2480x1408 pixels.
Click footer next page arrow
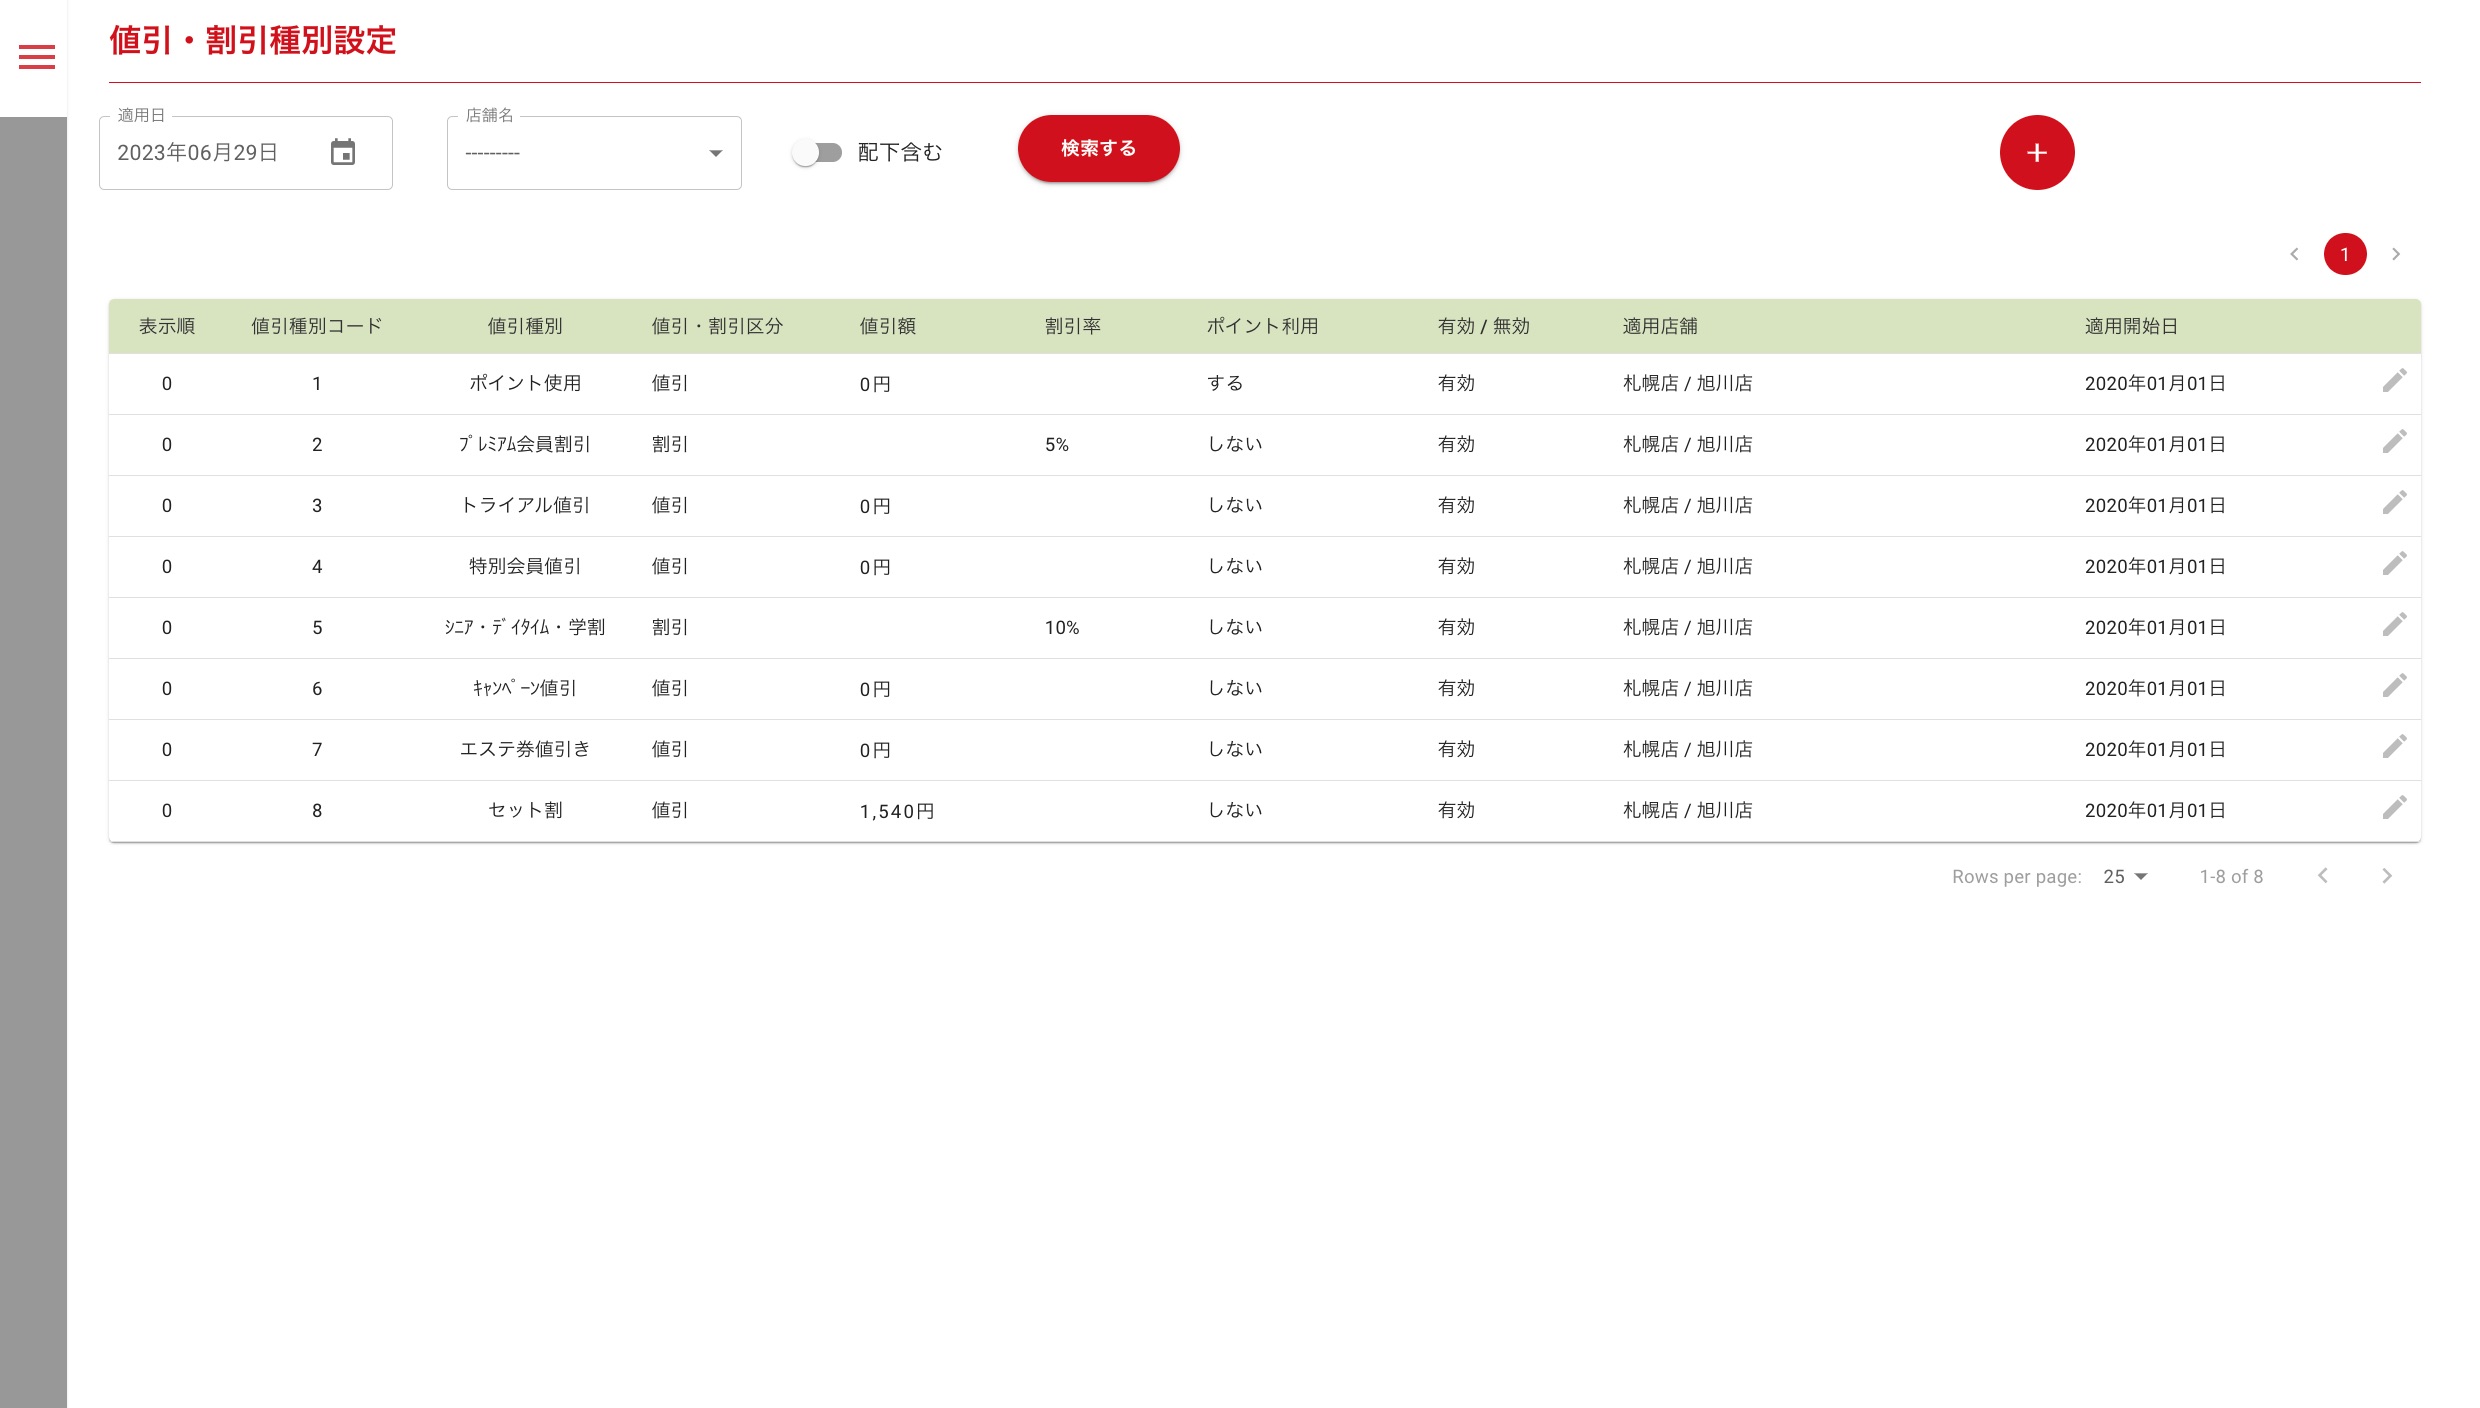2387,876
